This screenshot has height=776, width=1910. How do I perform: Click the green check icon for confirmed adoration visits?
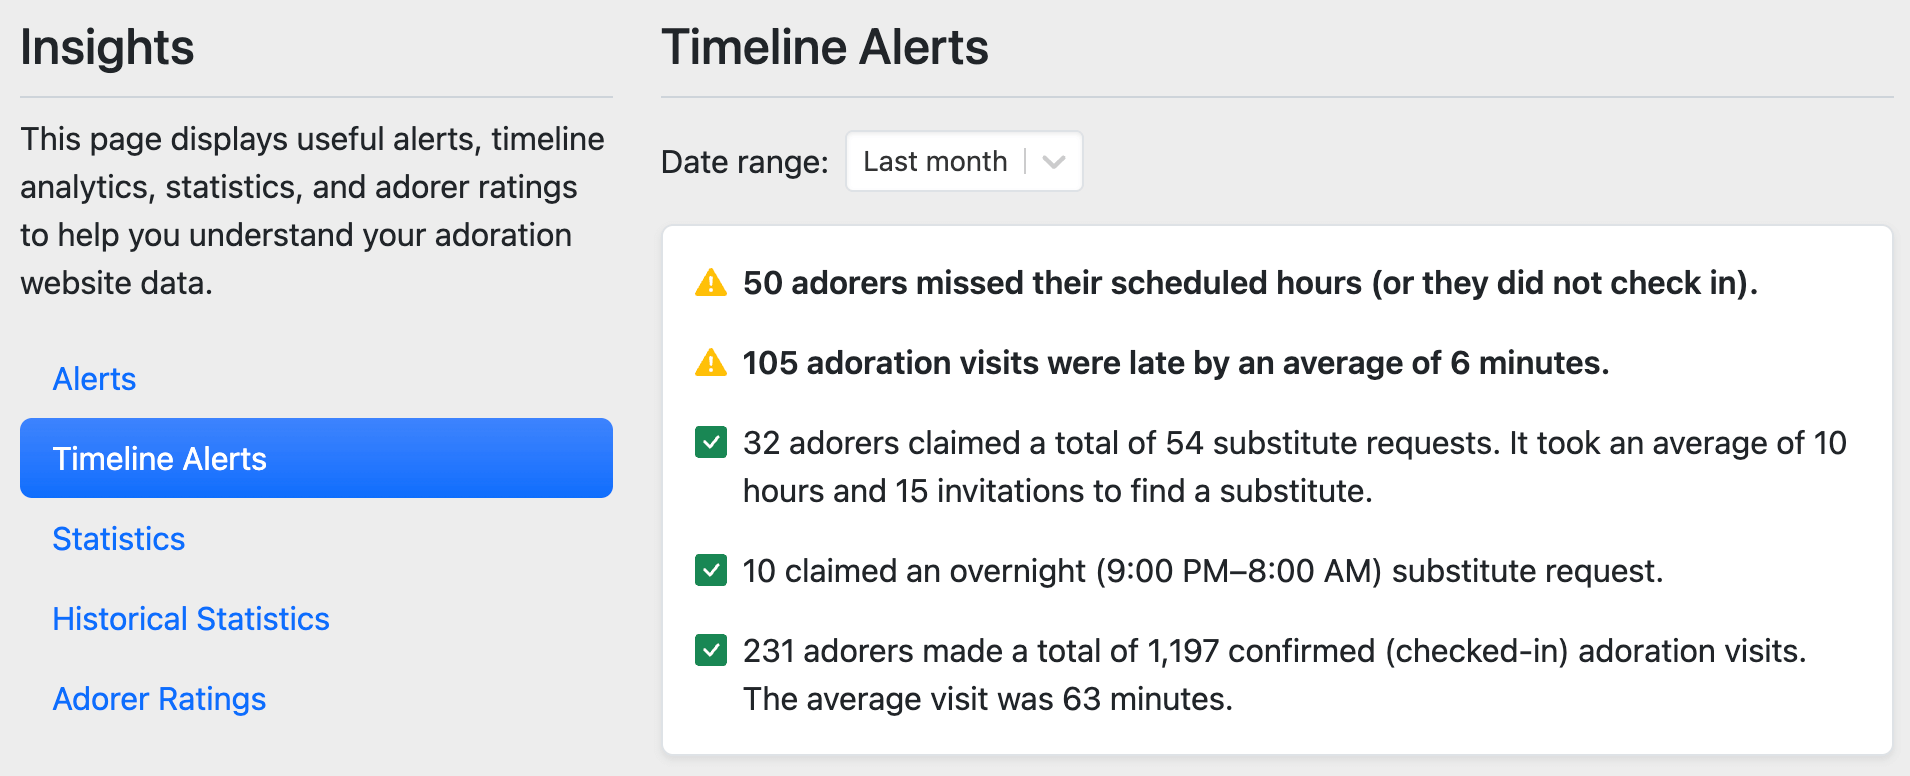(710, 651)
